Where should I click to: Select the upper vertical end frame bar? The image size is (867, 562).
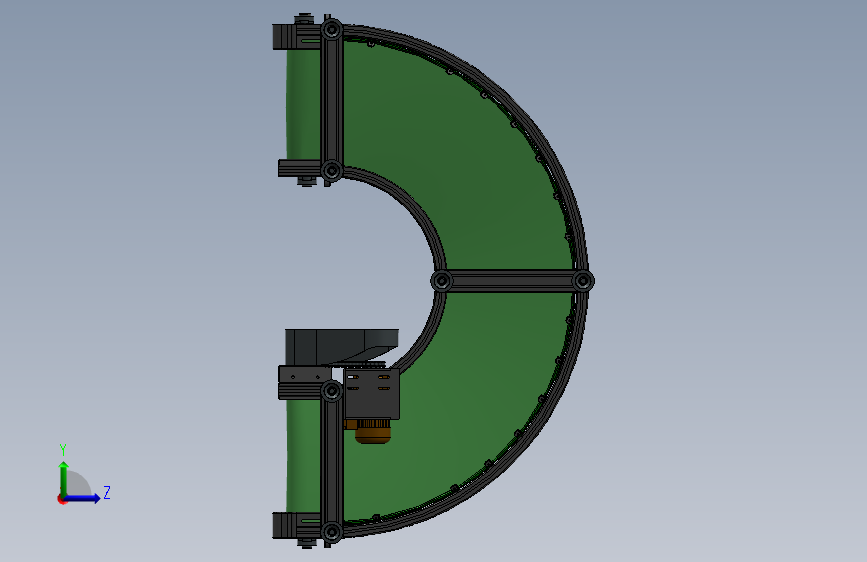332,100
